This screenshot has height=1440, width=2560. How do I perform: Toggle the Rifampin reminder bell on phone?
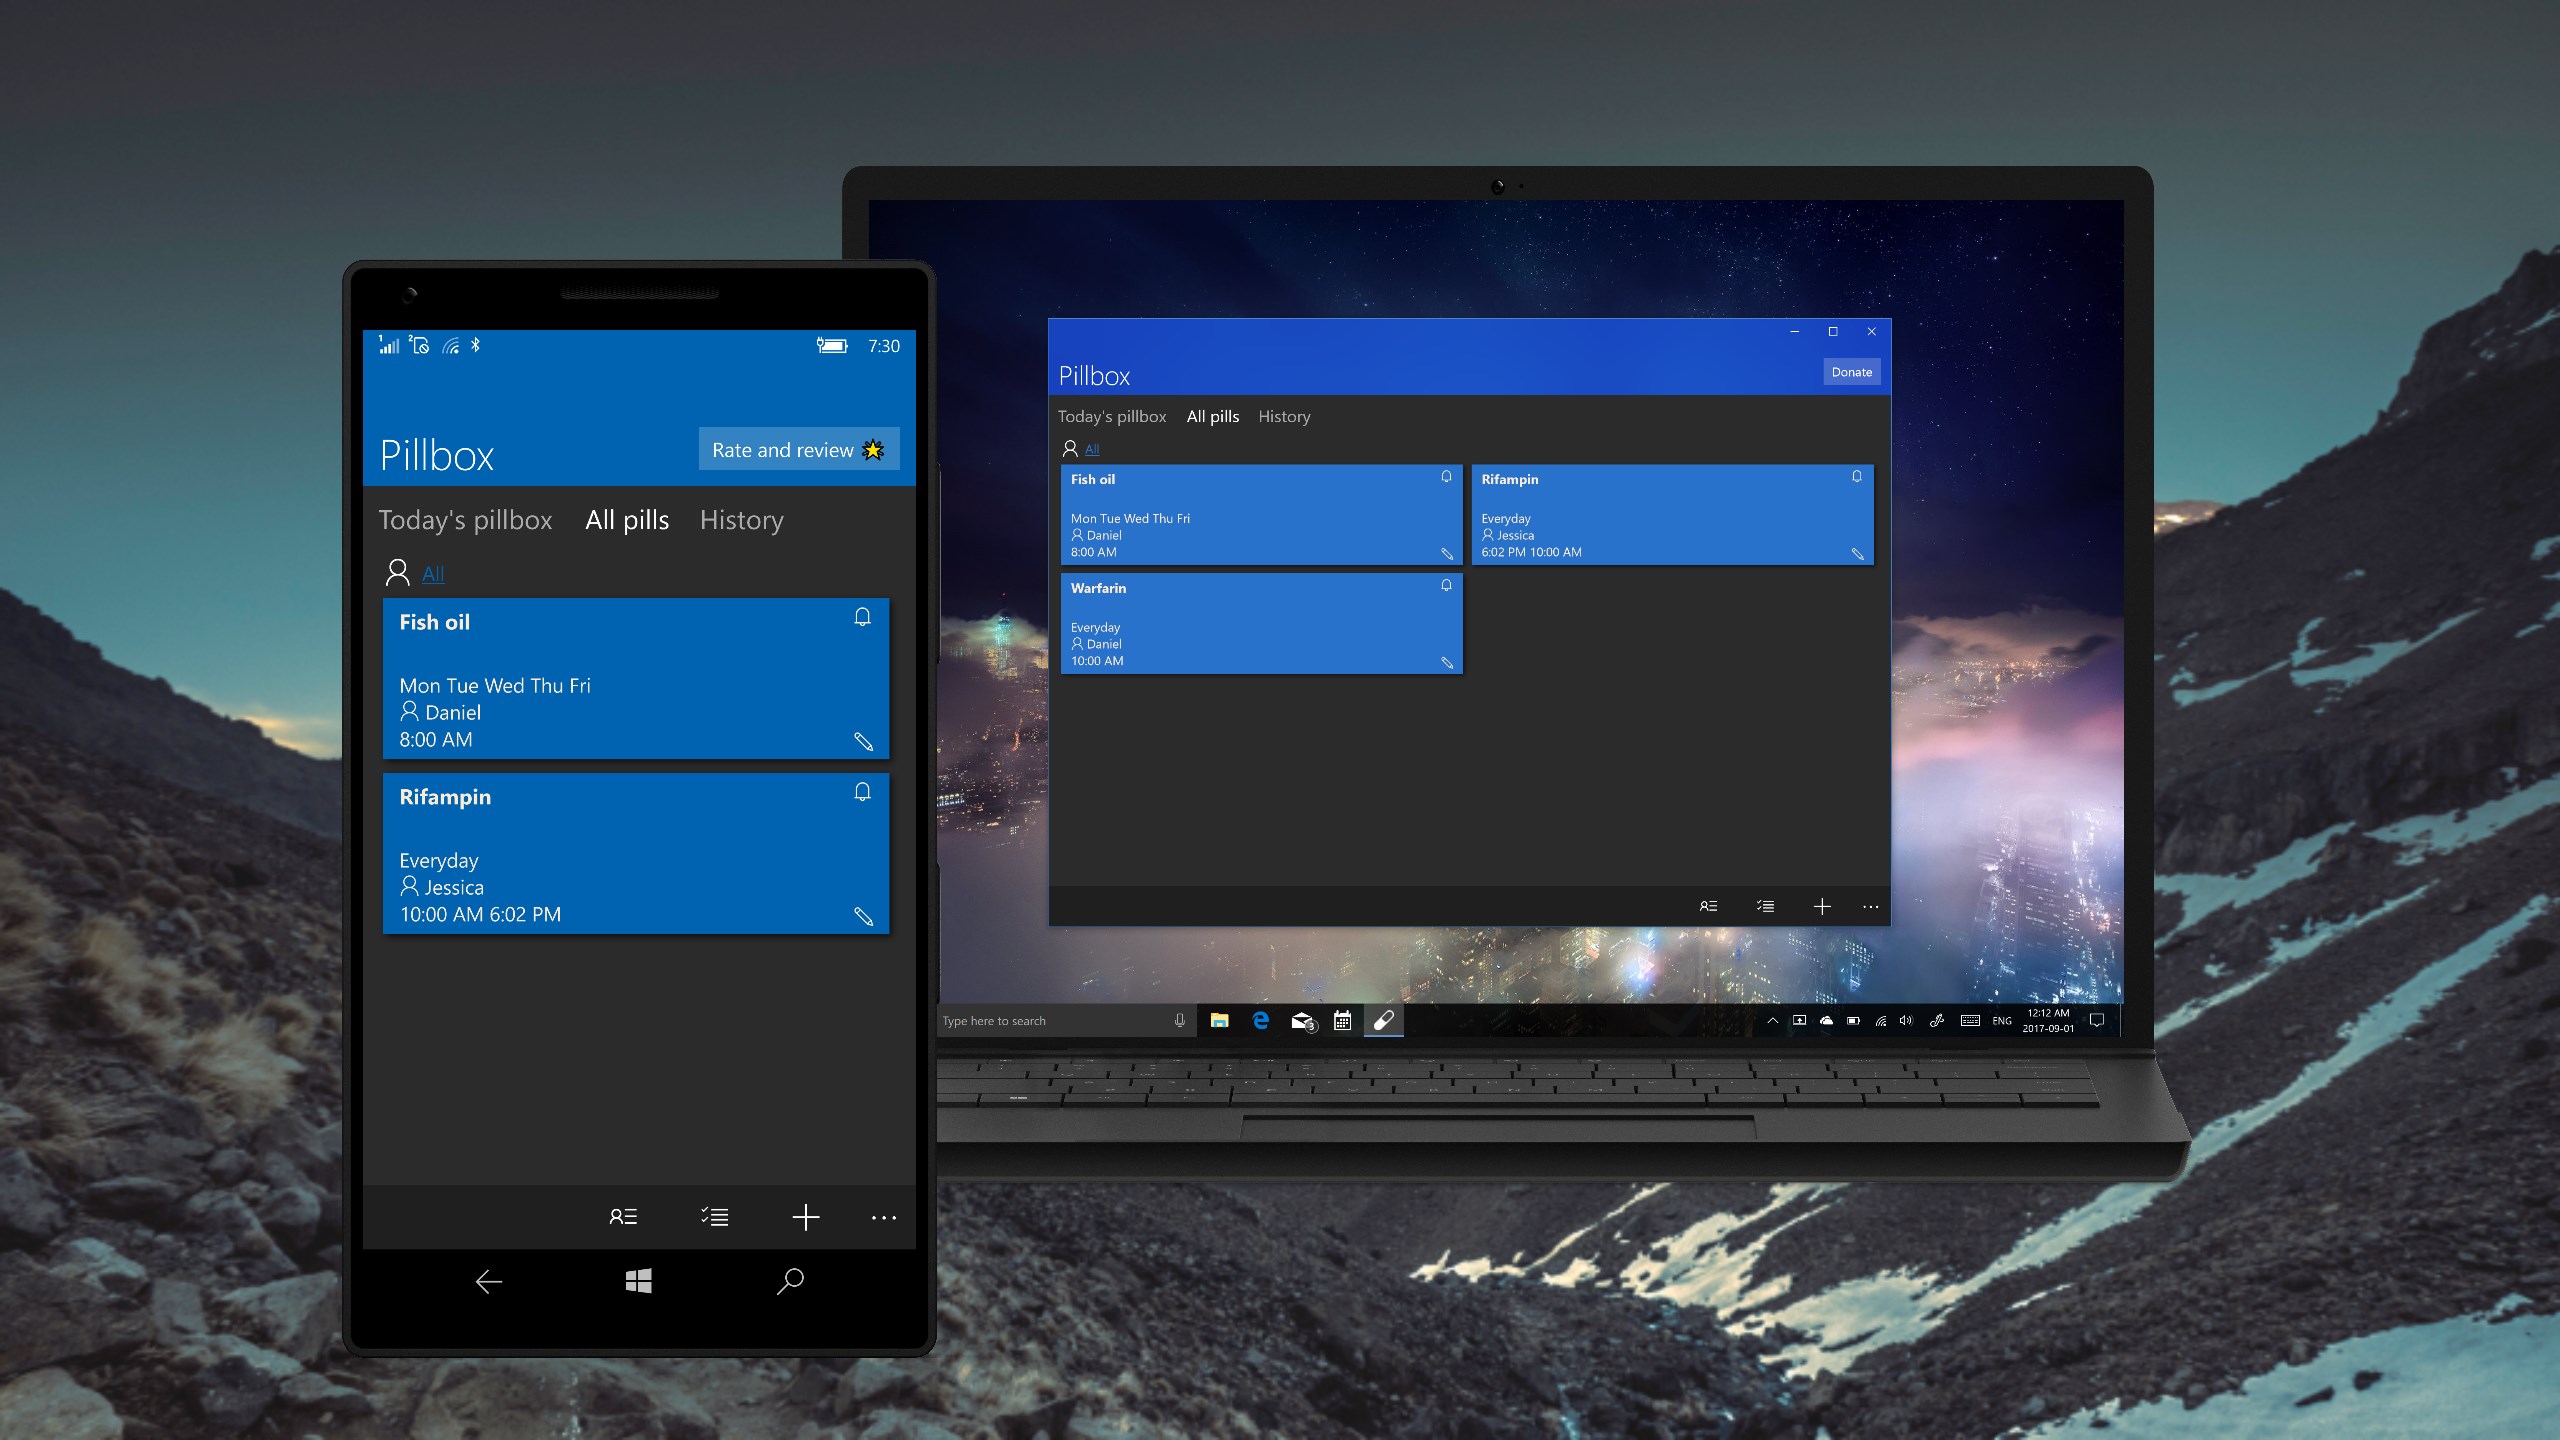(x=862, y=792)
